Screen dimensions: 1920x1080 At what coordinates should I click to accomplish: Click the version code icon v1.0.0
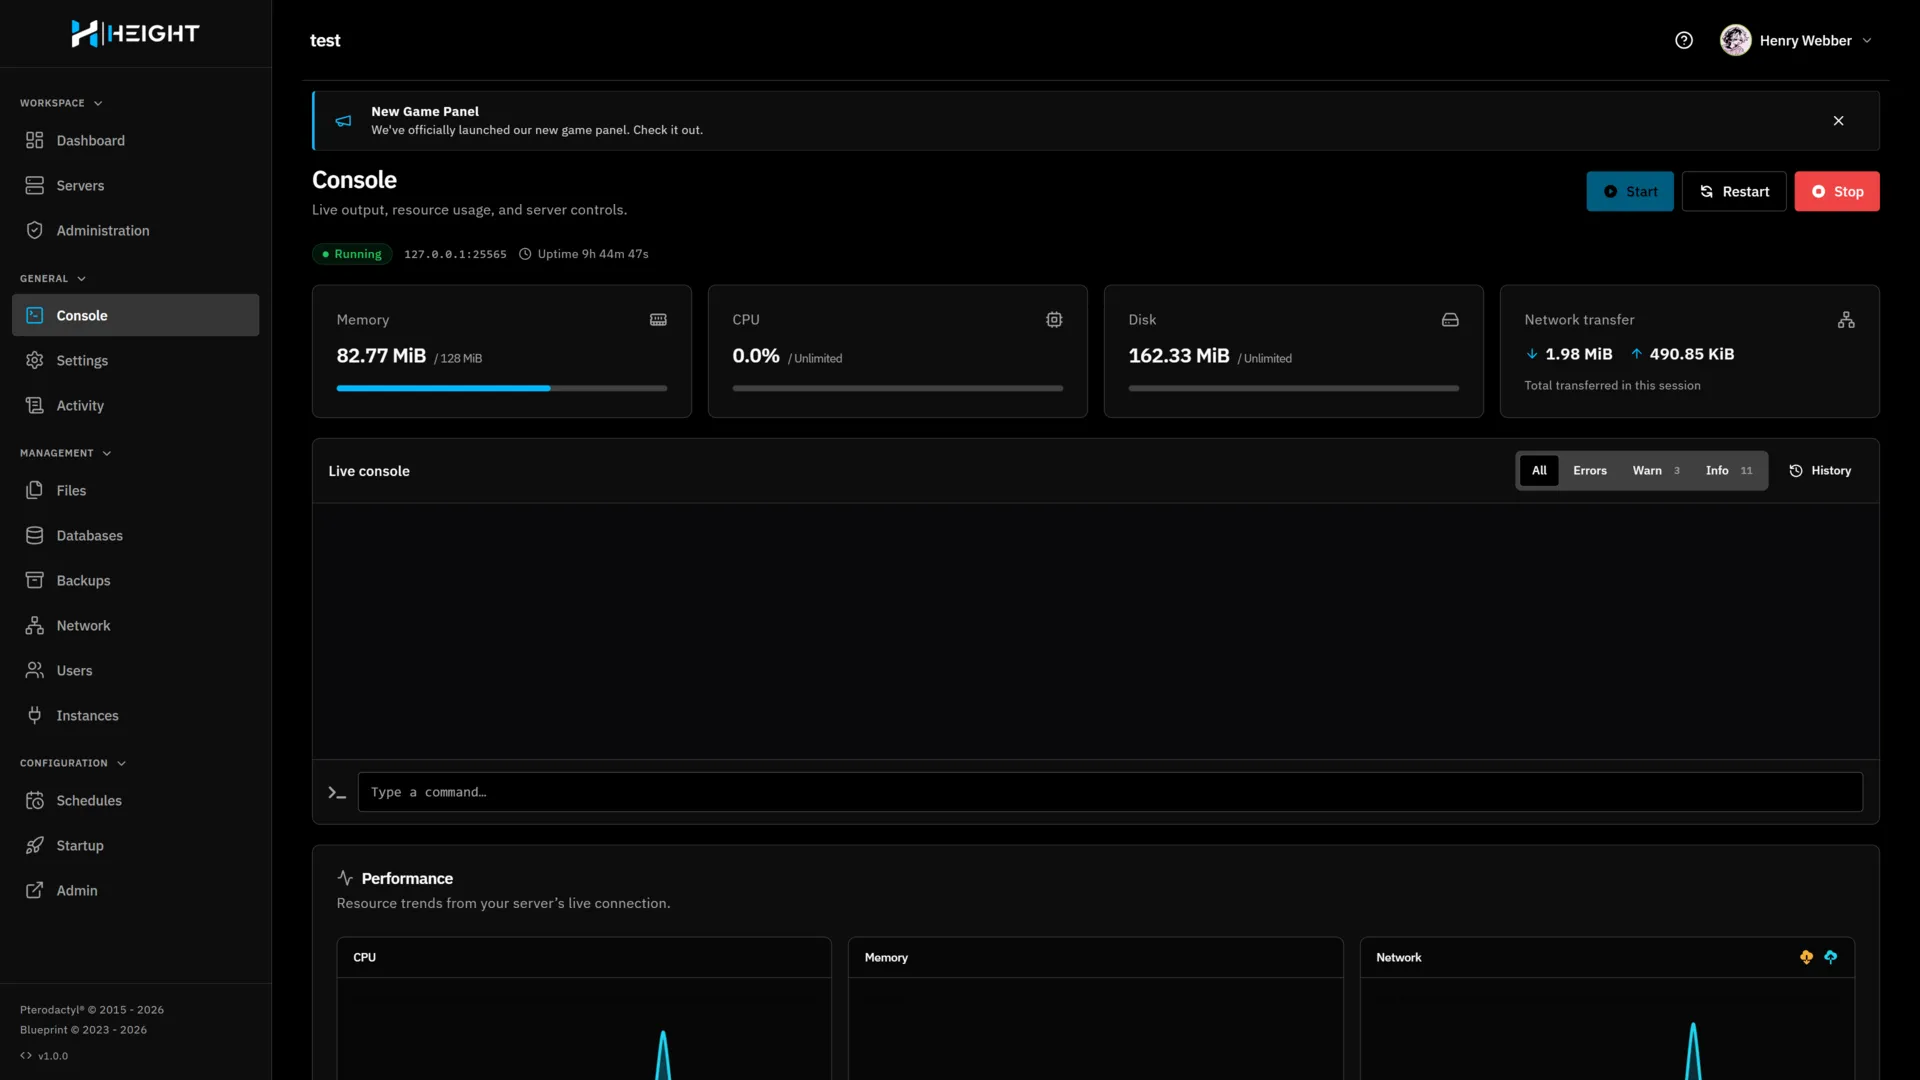pos(26,1056)
